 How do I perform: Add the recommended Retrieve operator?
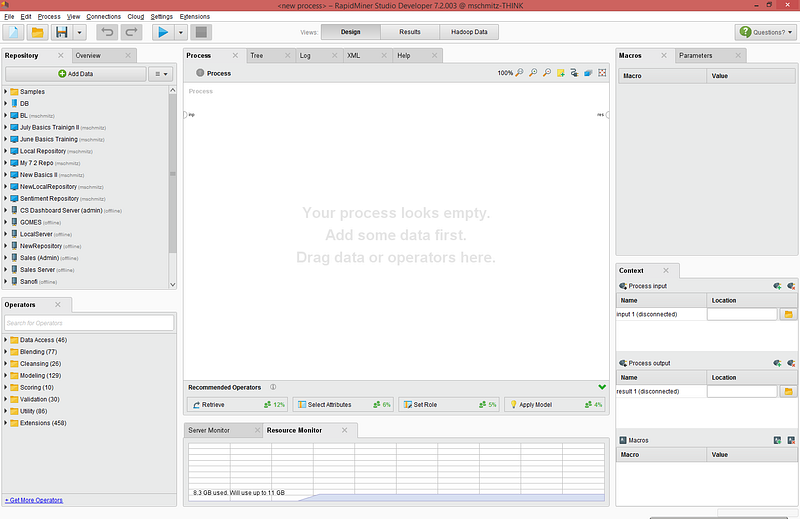click(238, 405)
